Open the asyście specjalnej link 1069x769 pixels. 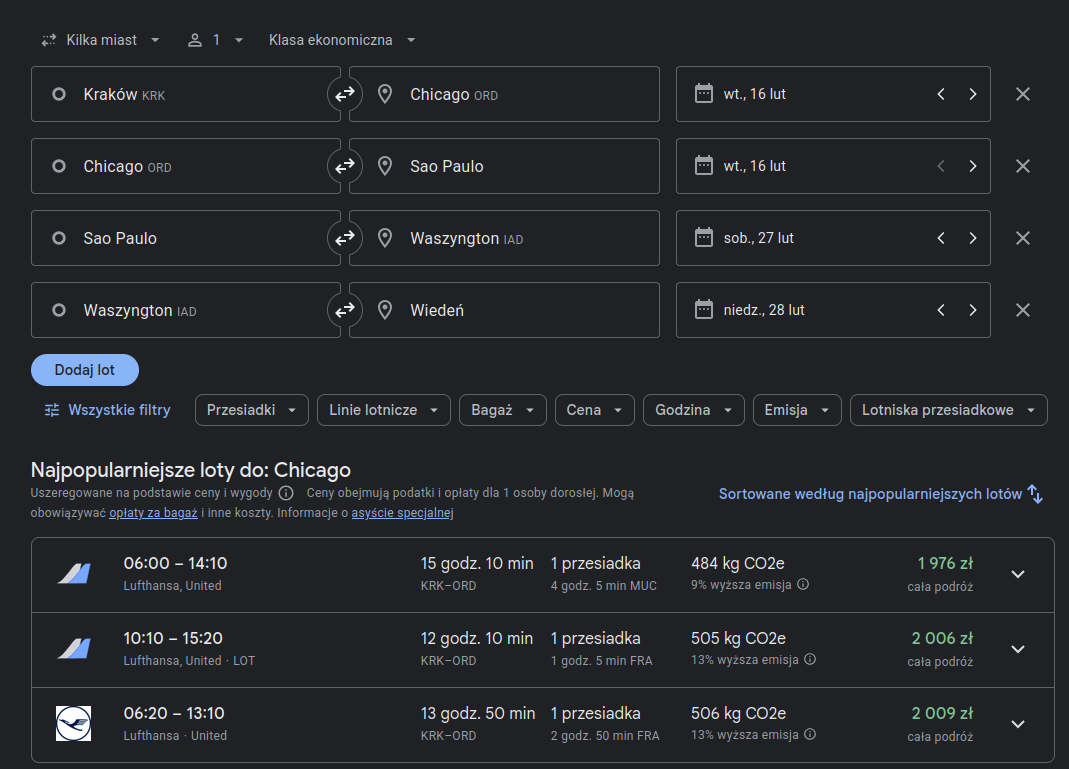tap(402, 513)
